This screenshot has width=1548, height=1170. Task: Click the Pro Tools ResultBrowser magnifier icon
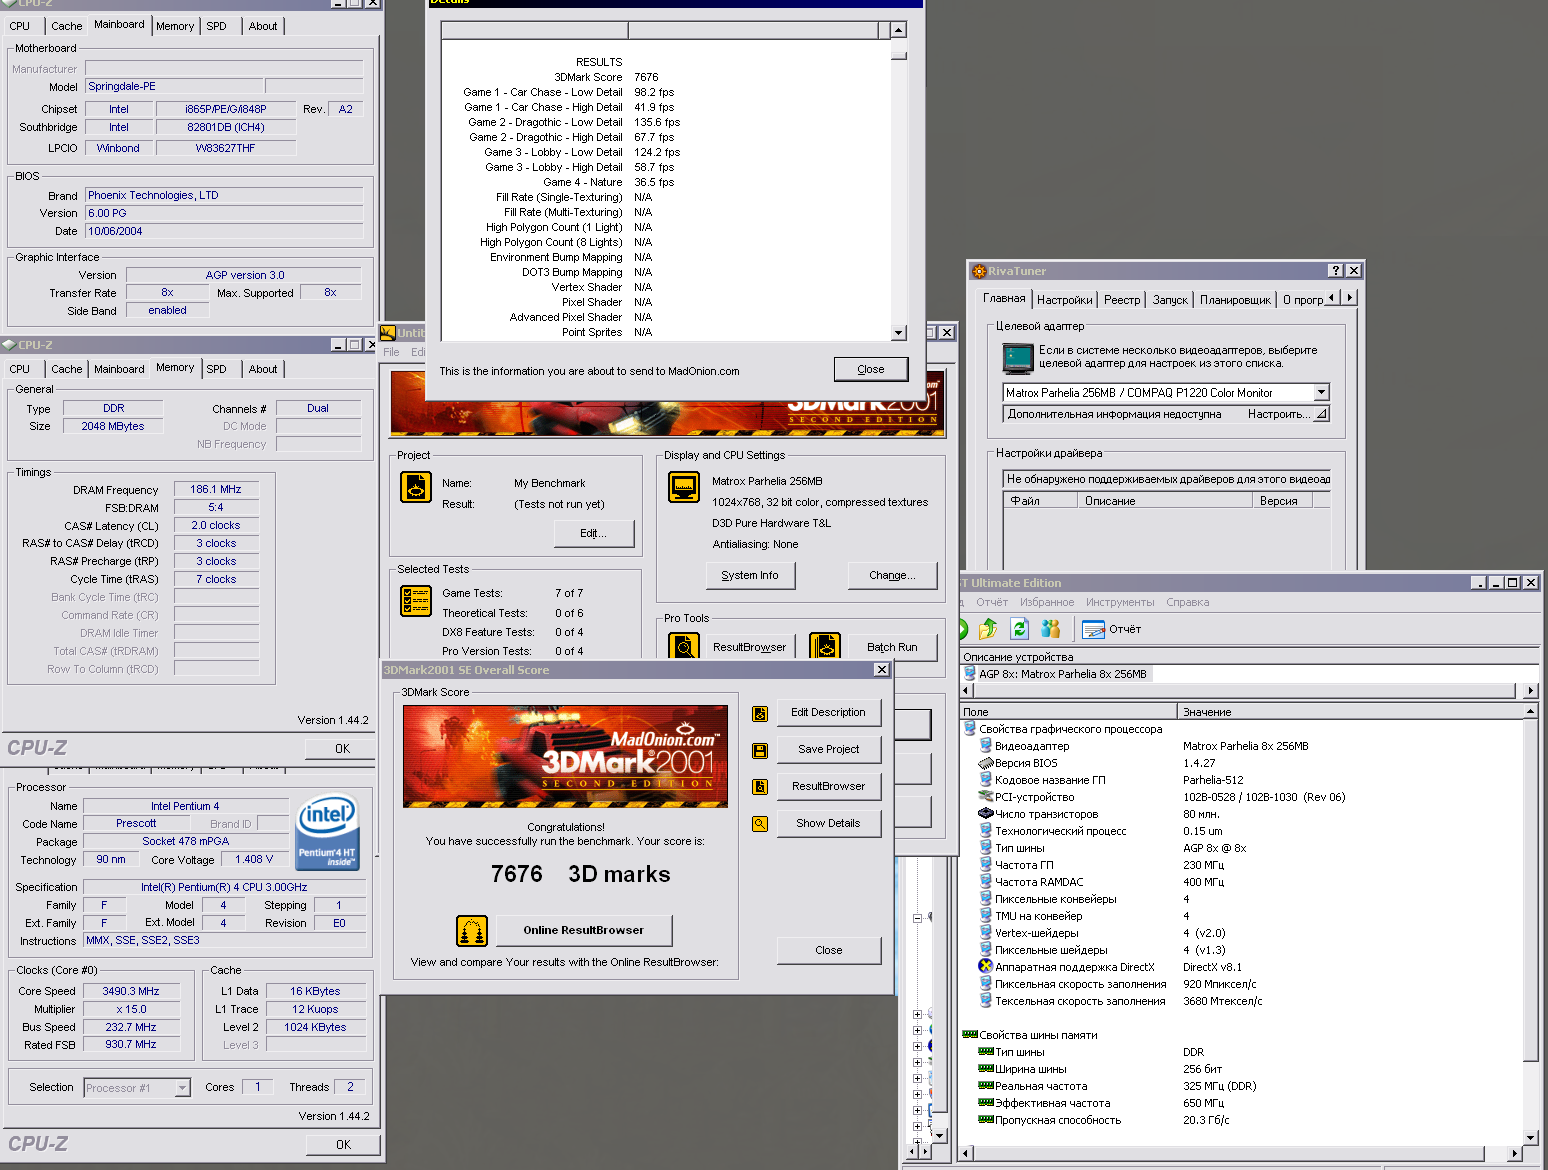[684, 647]
